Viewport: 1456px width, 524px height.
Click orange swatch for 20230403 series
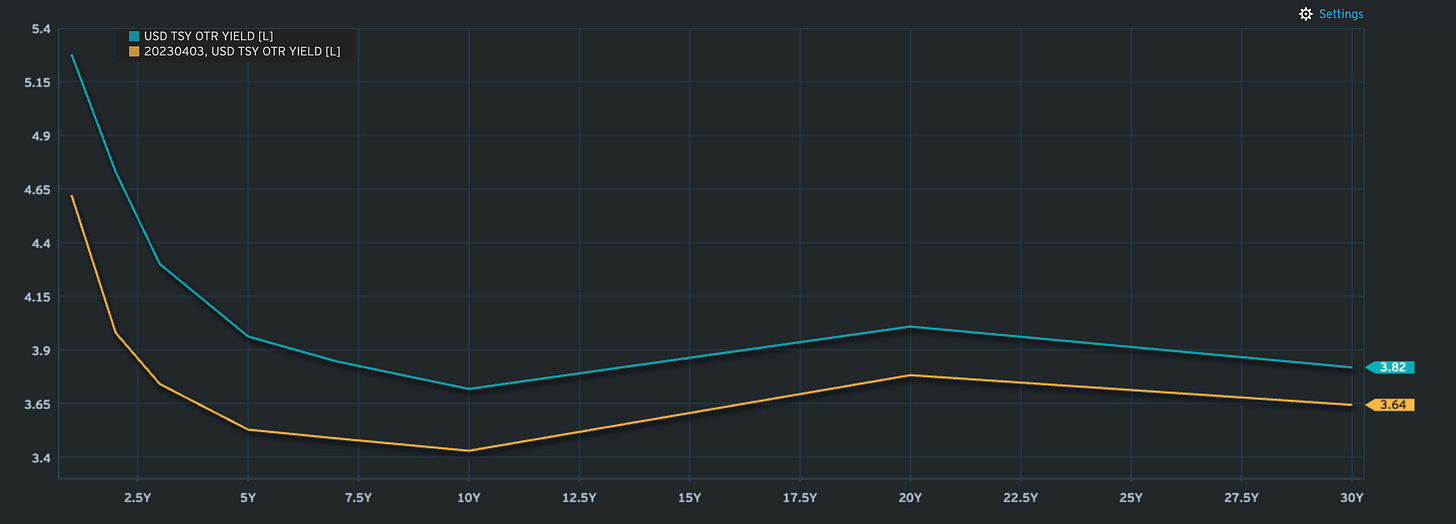point(134,51)
